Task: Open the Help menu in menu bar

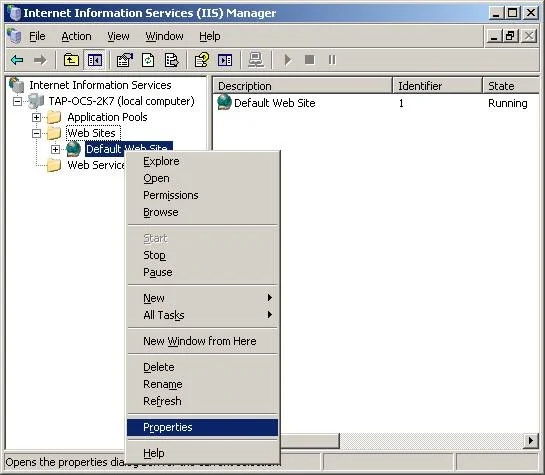Action: pos(210,36)
